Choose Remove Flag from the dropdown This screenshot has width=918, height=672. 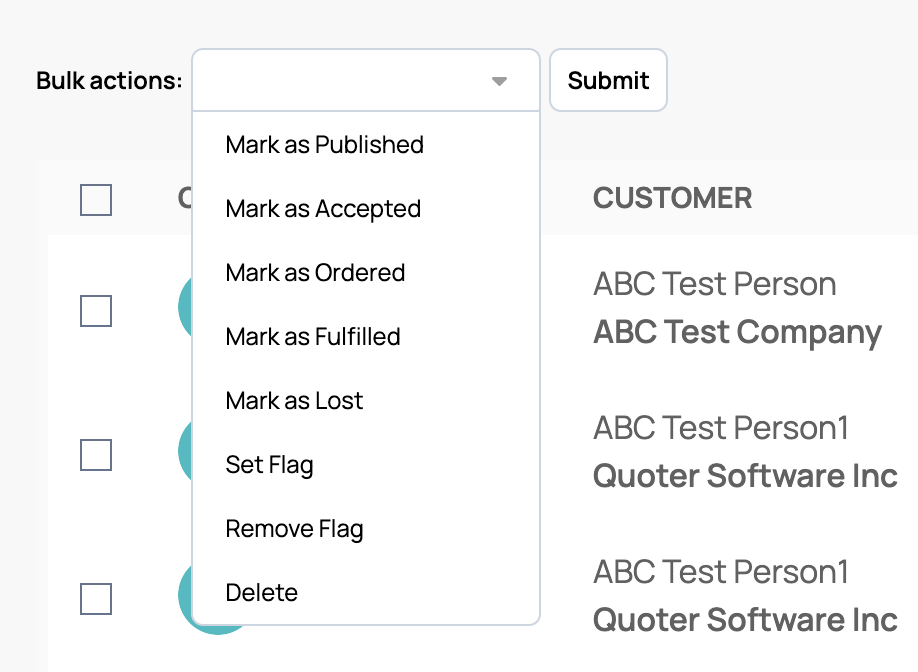click(x=294, y=529)
